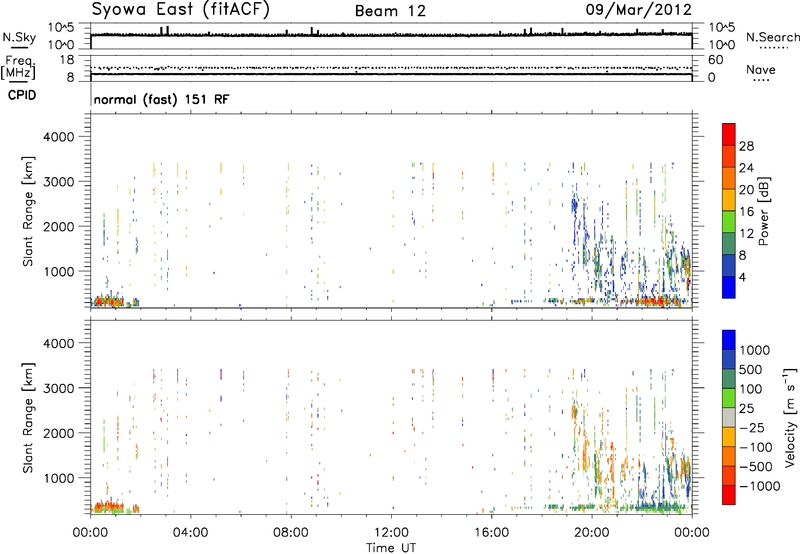The image size is (800, 554).
Task: Click the '24' label on Power colorbar
Action: (746, 168)
